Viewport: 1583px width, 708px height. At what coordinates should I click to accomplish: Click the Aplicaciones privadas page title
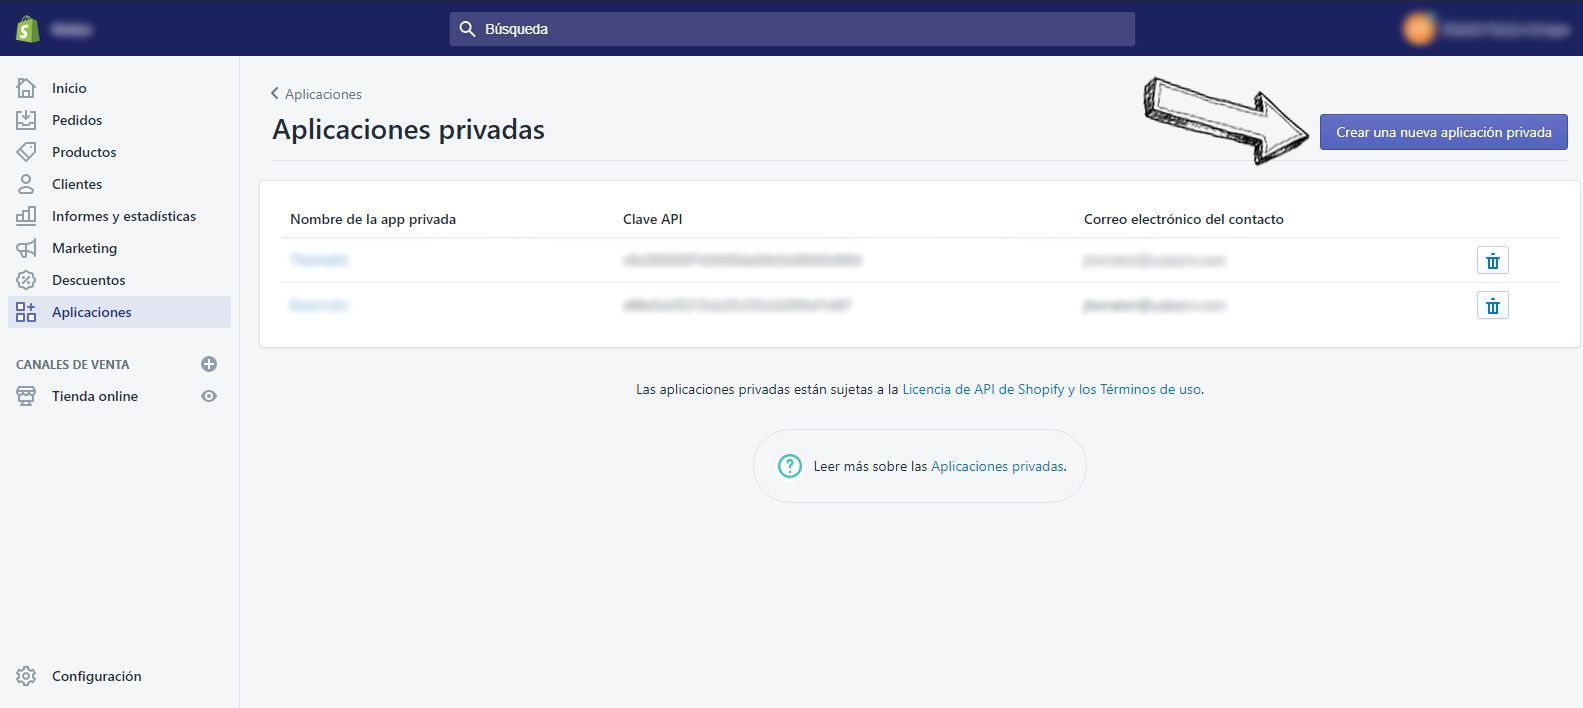408,129
